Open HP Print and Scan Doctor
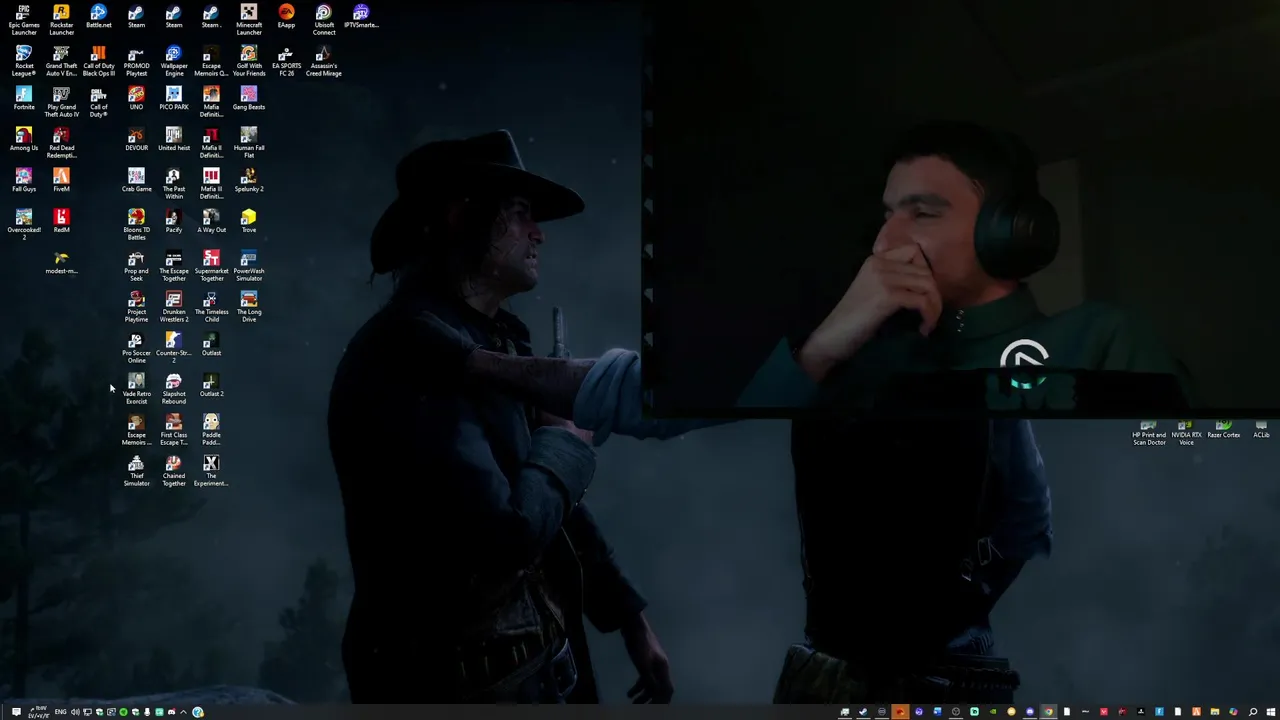This screenshot has height=720, width=1280. 1149,433
